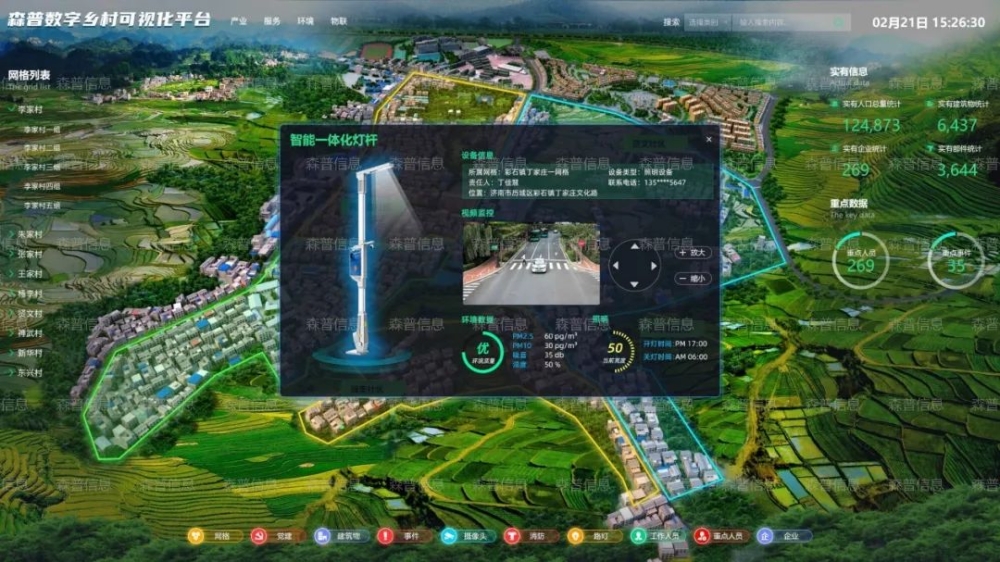Click the 事件 exclamation icon
Screen dimensions: 1000x562
tap(385, 536)
